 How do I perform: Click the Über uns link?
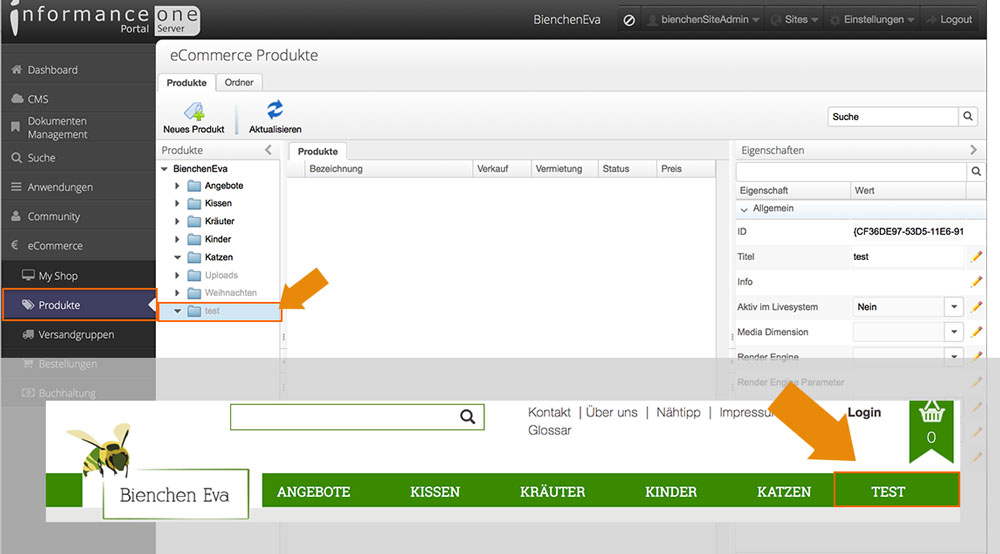(612, 412)
